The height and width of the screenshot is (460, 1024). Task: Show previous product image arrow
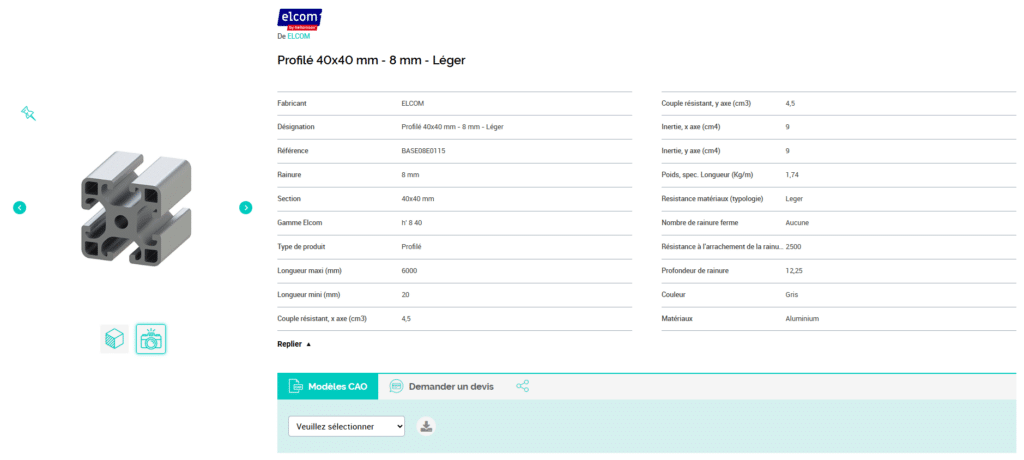pyautogui.click(x=20, y=208)
